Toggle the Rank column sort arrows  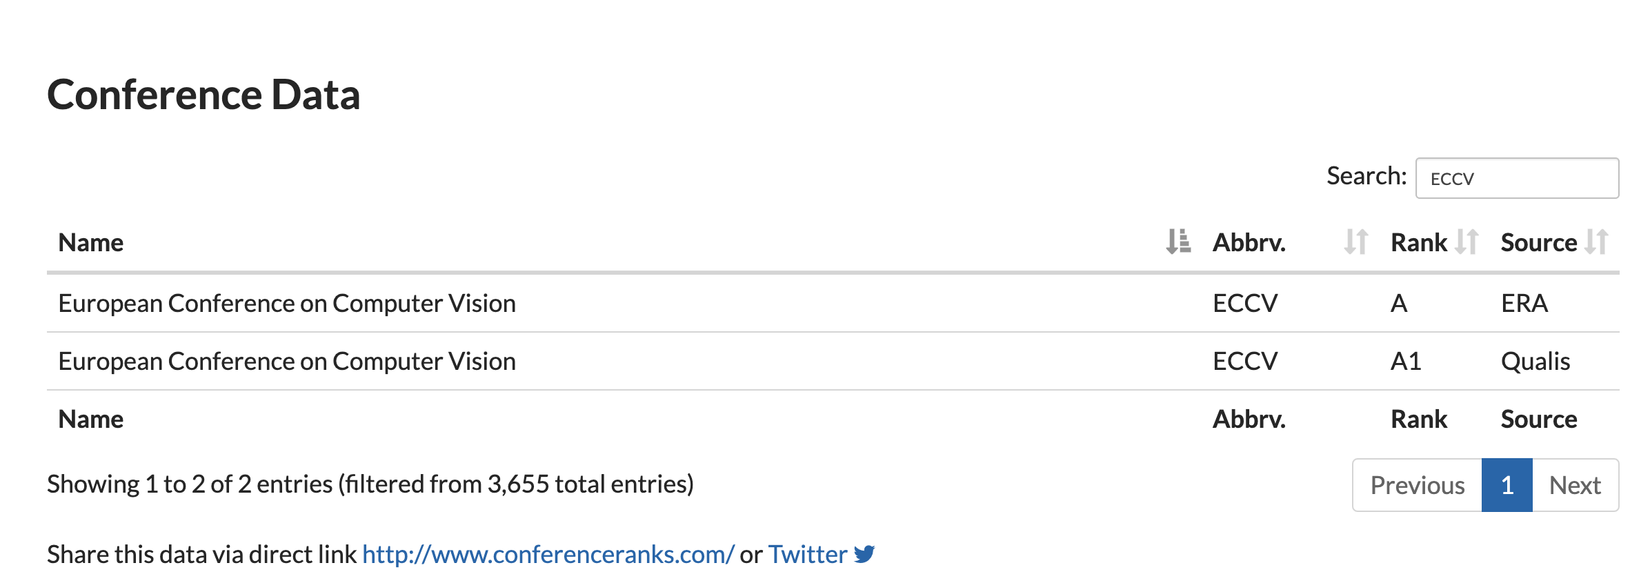coord(1466,242)
